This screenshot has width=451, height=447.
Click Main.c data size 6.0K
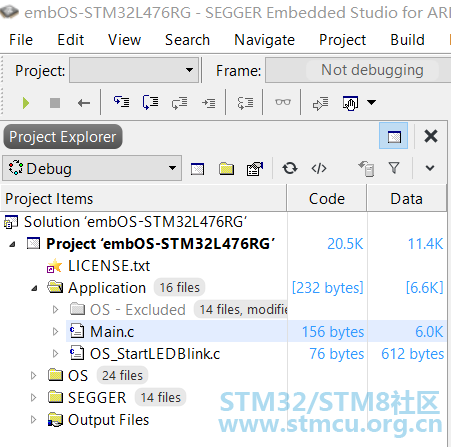[x=429, y=332]
